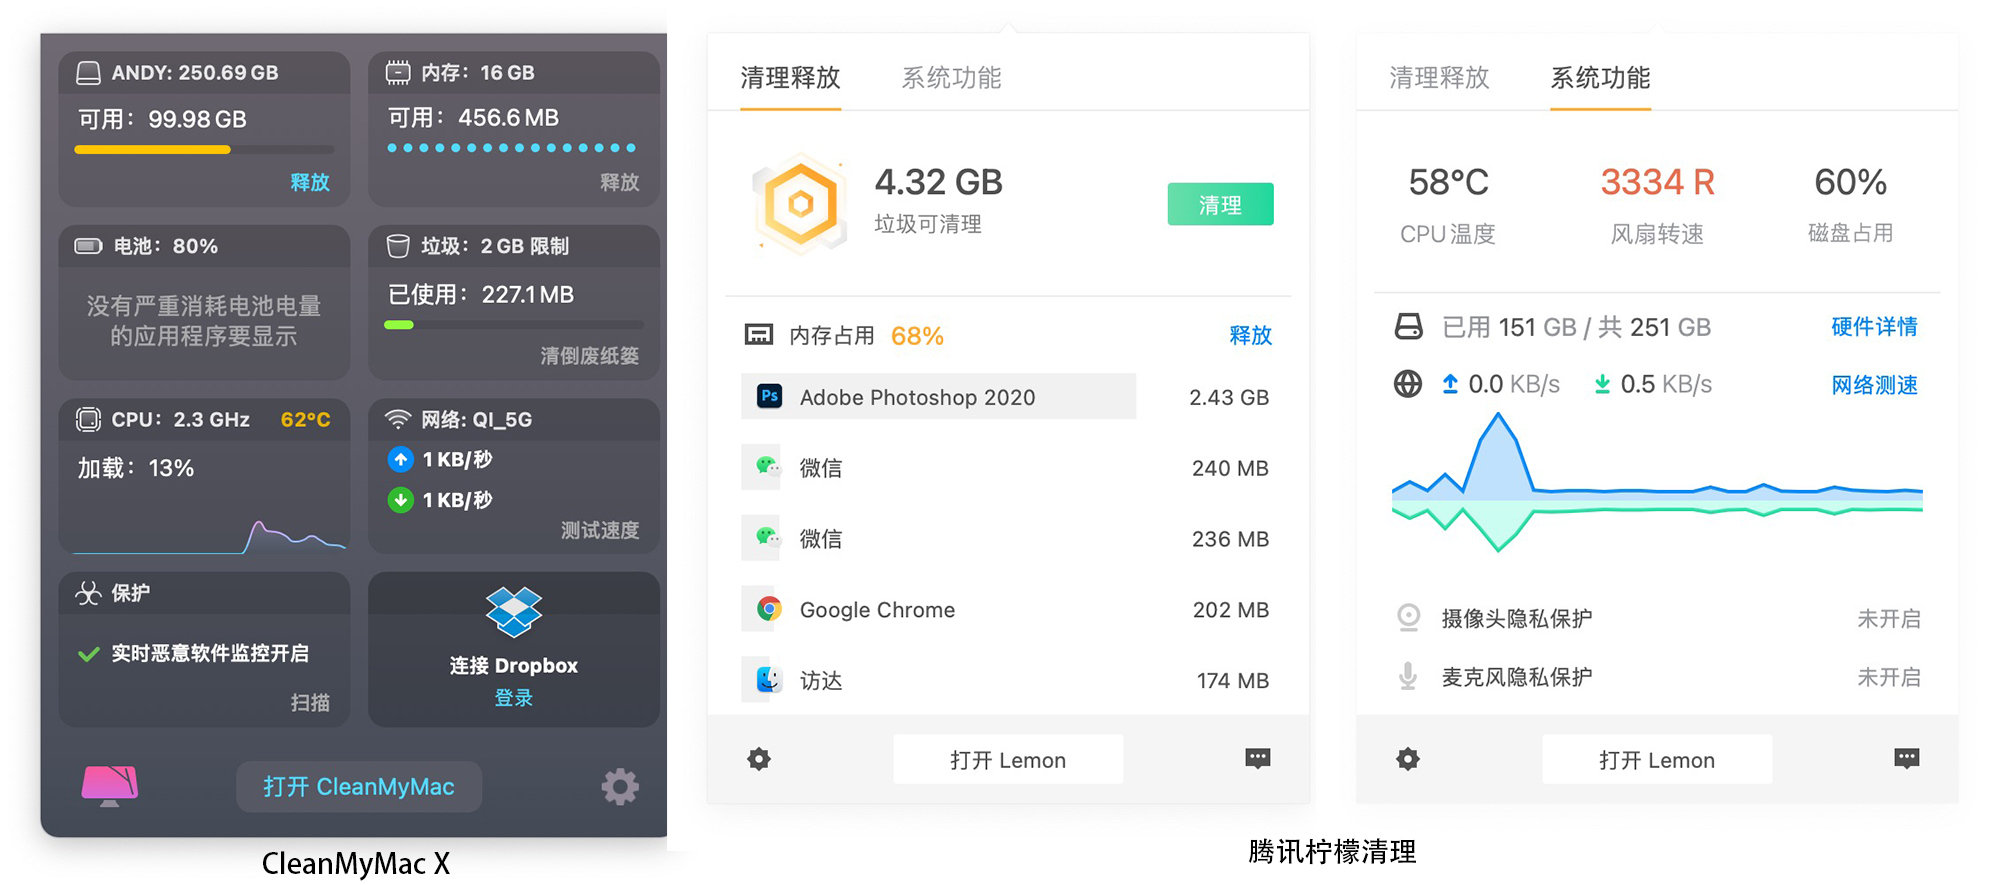Click the battery icon beside 电池: 80%
Viewport: 2000px width, 885px height.
click(88, 246)
